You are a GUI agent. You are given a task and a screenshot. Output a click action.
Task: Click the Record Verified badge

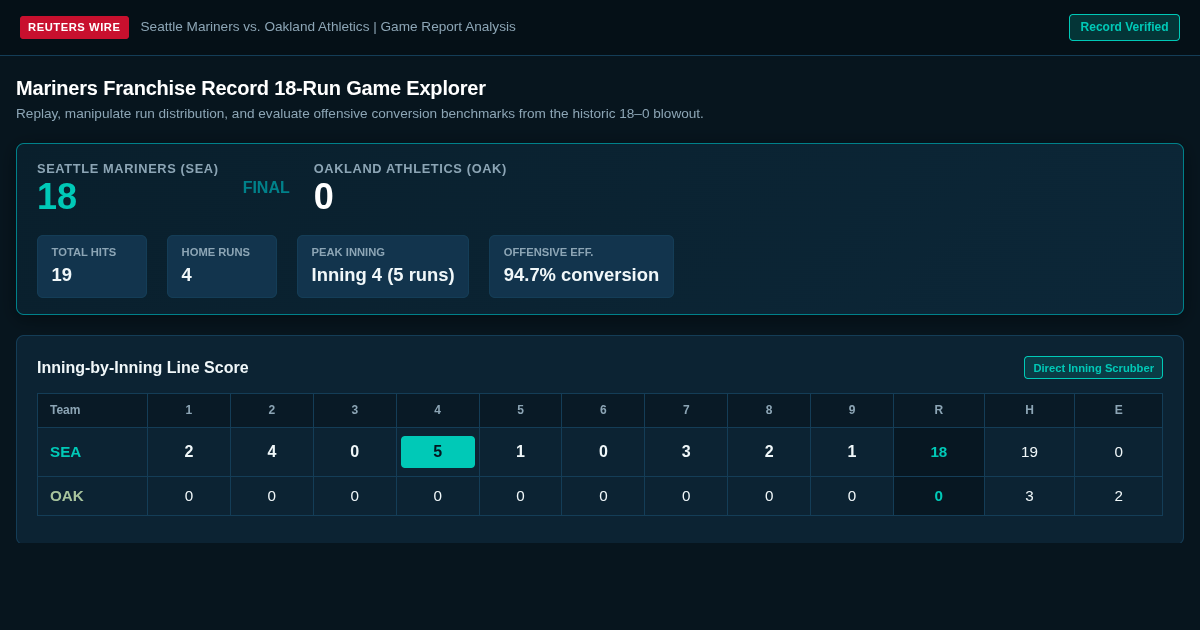[x=1124, y=27]
